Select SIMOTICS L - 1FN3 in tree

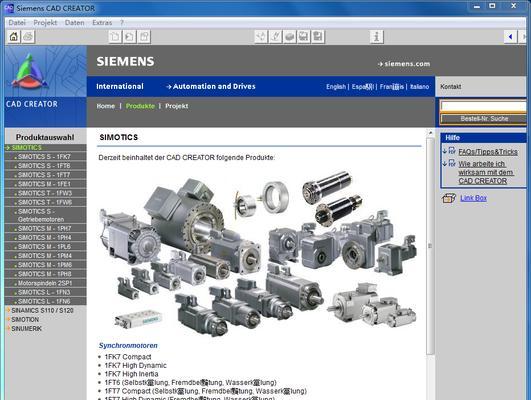[x=44, y=293]
